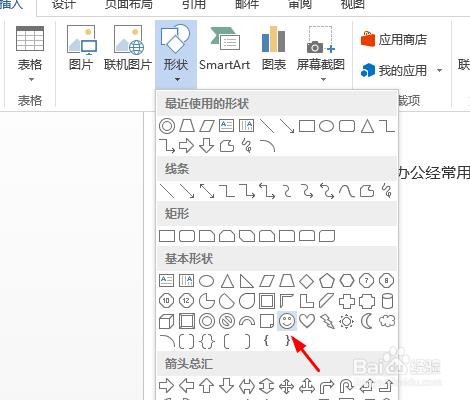Select the donut shape in recently used
Image resolution: width=470 pixels, height=400 pixels.
pos(167,126)
